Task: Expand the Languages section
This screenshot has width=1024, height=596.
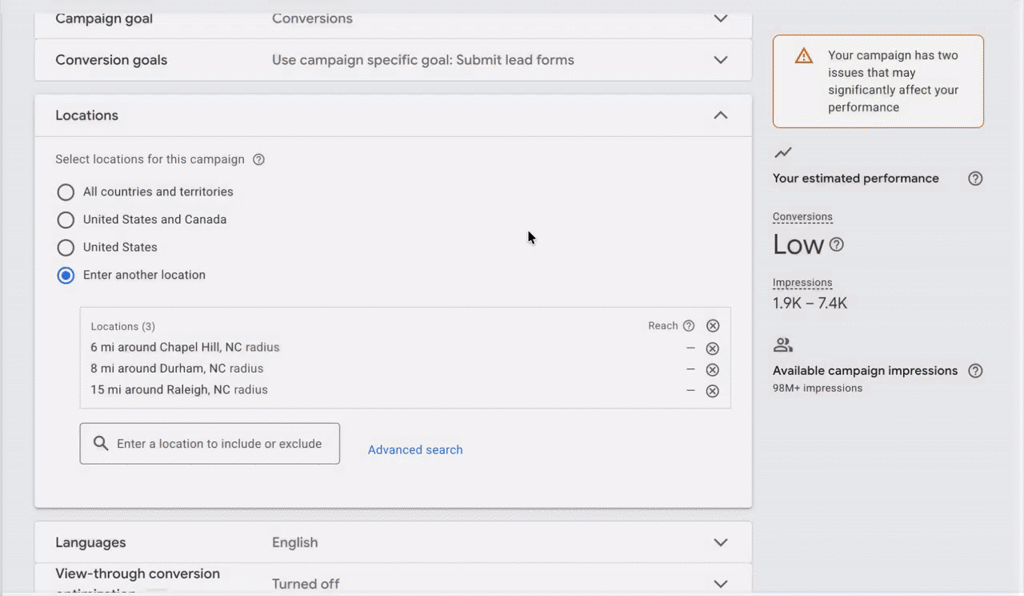Action: click(720, 543)
